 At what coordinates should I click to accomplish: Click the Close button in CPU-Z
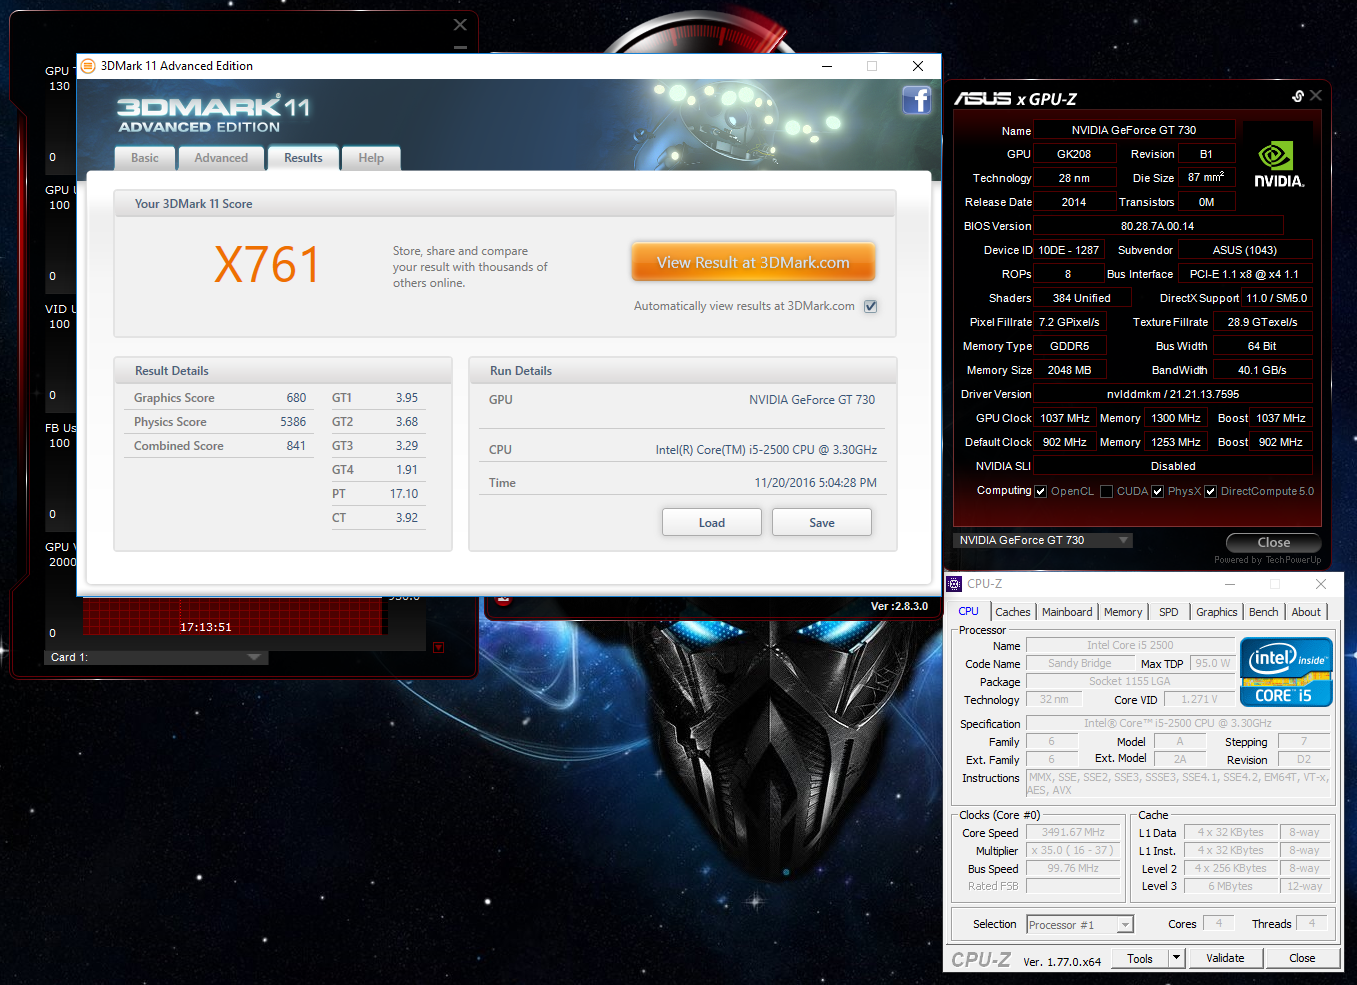(x=1302, y=958)
